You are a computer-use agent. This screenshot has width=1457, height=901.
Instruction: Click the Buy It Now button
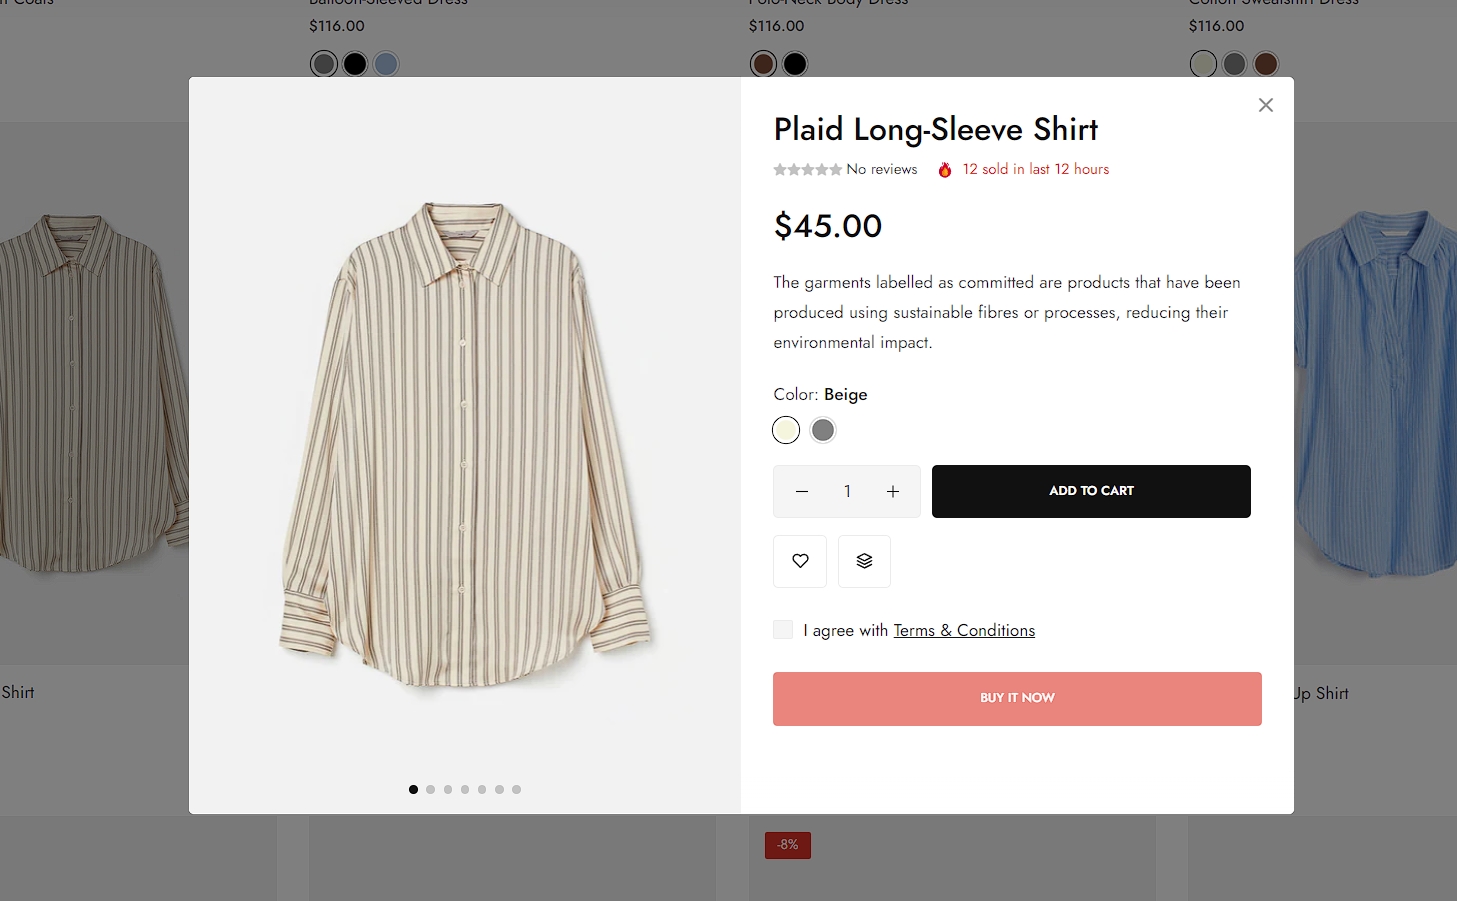point(1017,698)
